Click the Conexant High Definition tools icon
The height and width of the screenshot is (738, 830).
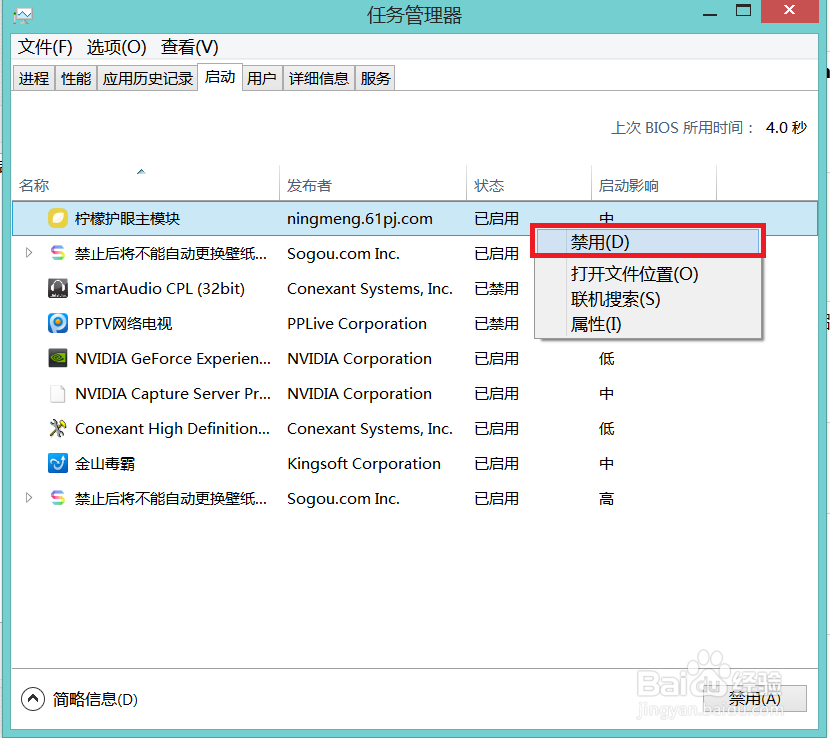click(58, 428)
